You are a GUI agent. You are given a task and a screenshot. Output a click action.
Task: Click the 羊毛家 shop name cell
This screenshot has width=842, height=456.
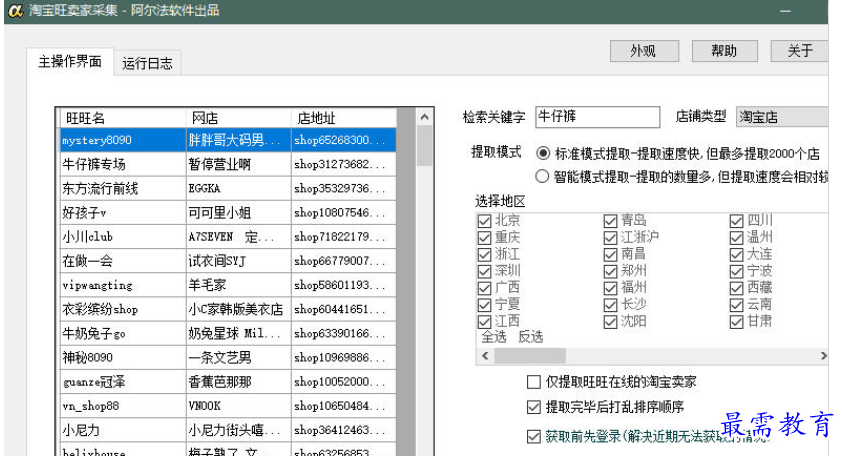pos(239,285)
